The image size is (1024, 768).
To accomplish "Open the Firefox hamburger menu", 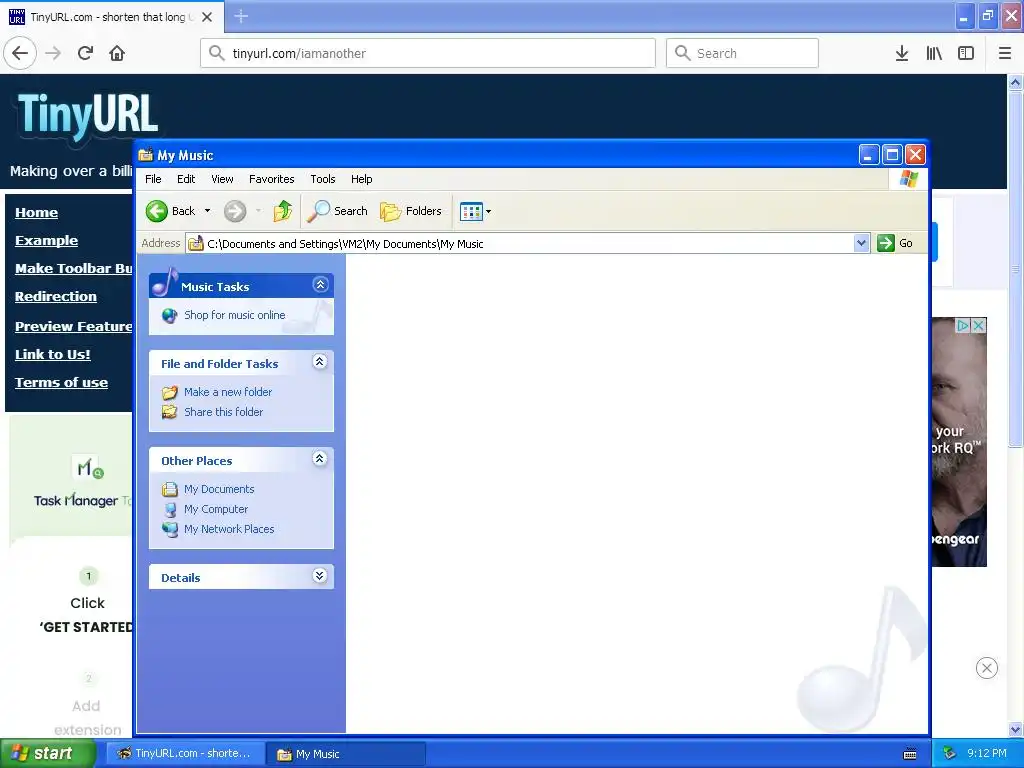I will click(x=1005, y=53).
